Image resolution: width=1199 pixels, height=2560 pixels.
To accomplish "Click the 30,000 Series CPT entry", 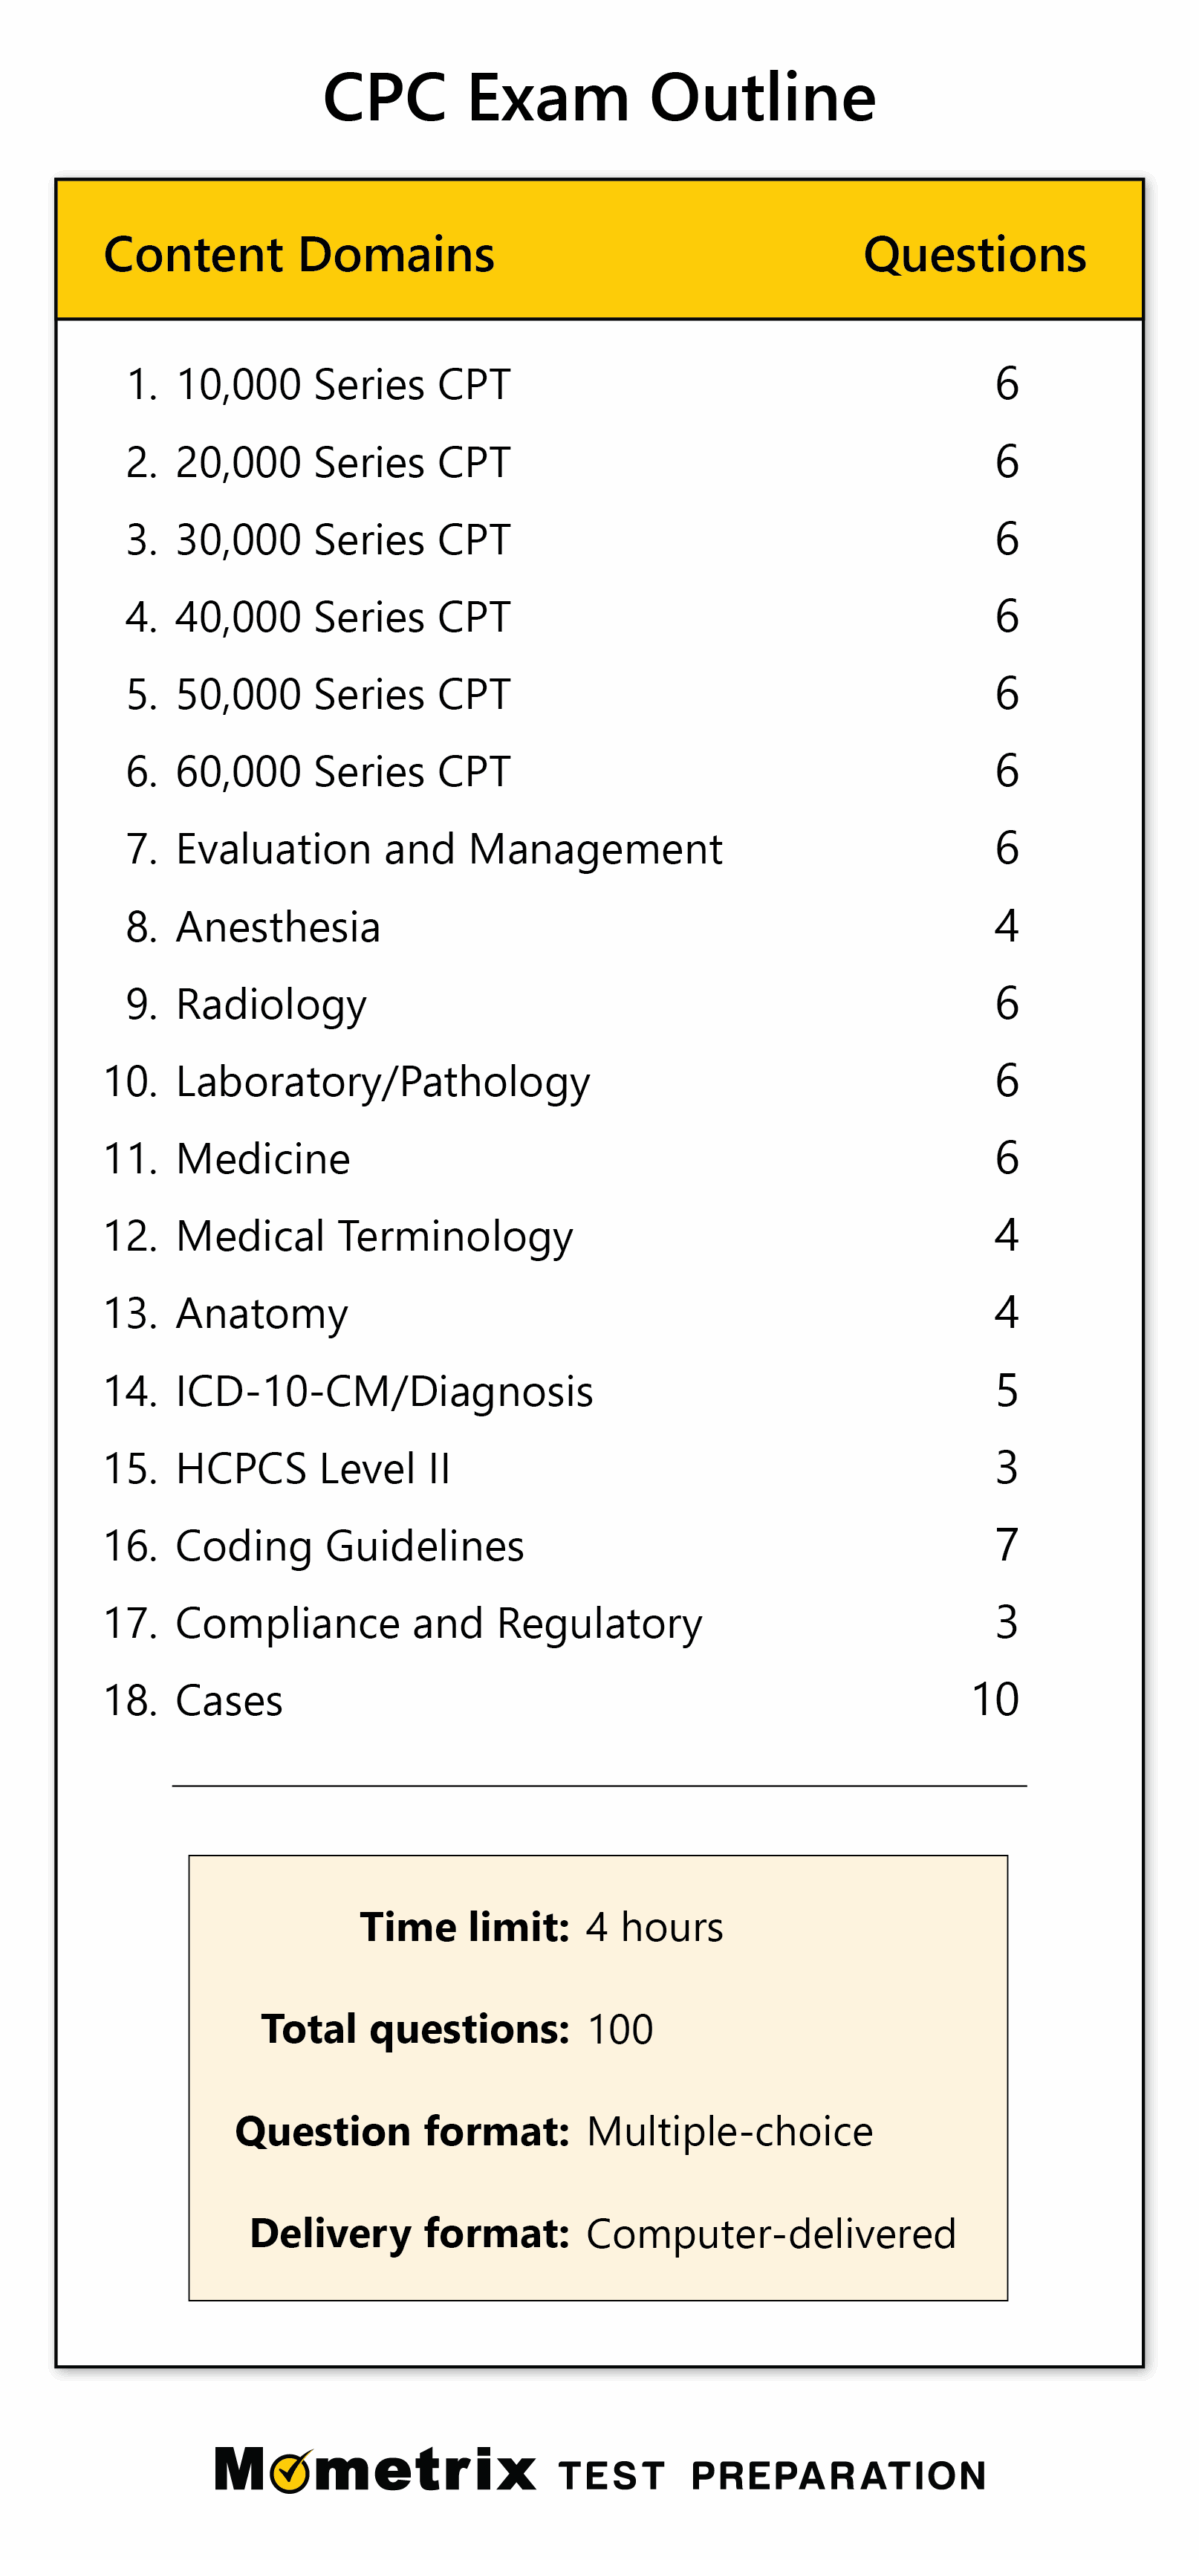I will (x=342, y=540).
